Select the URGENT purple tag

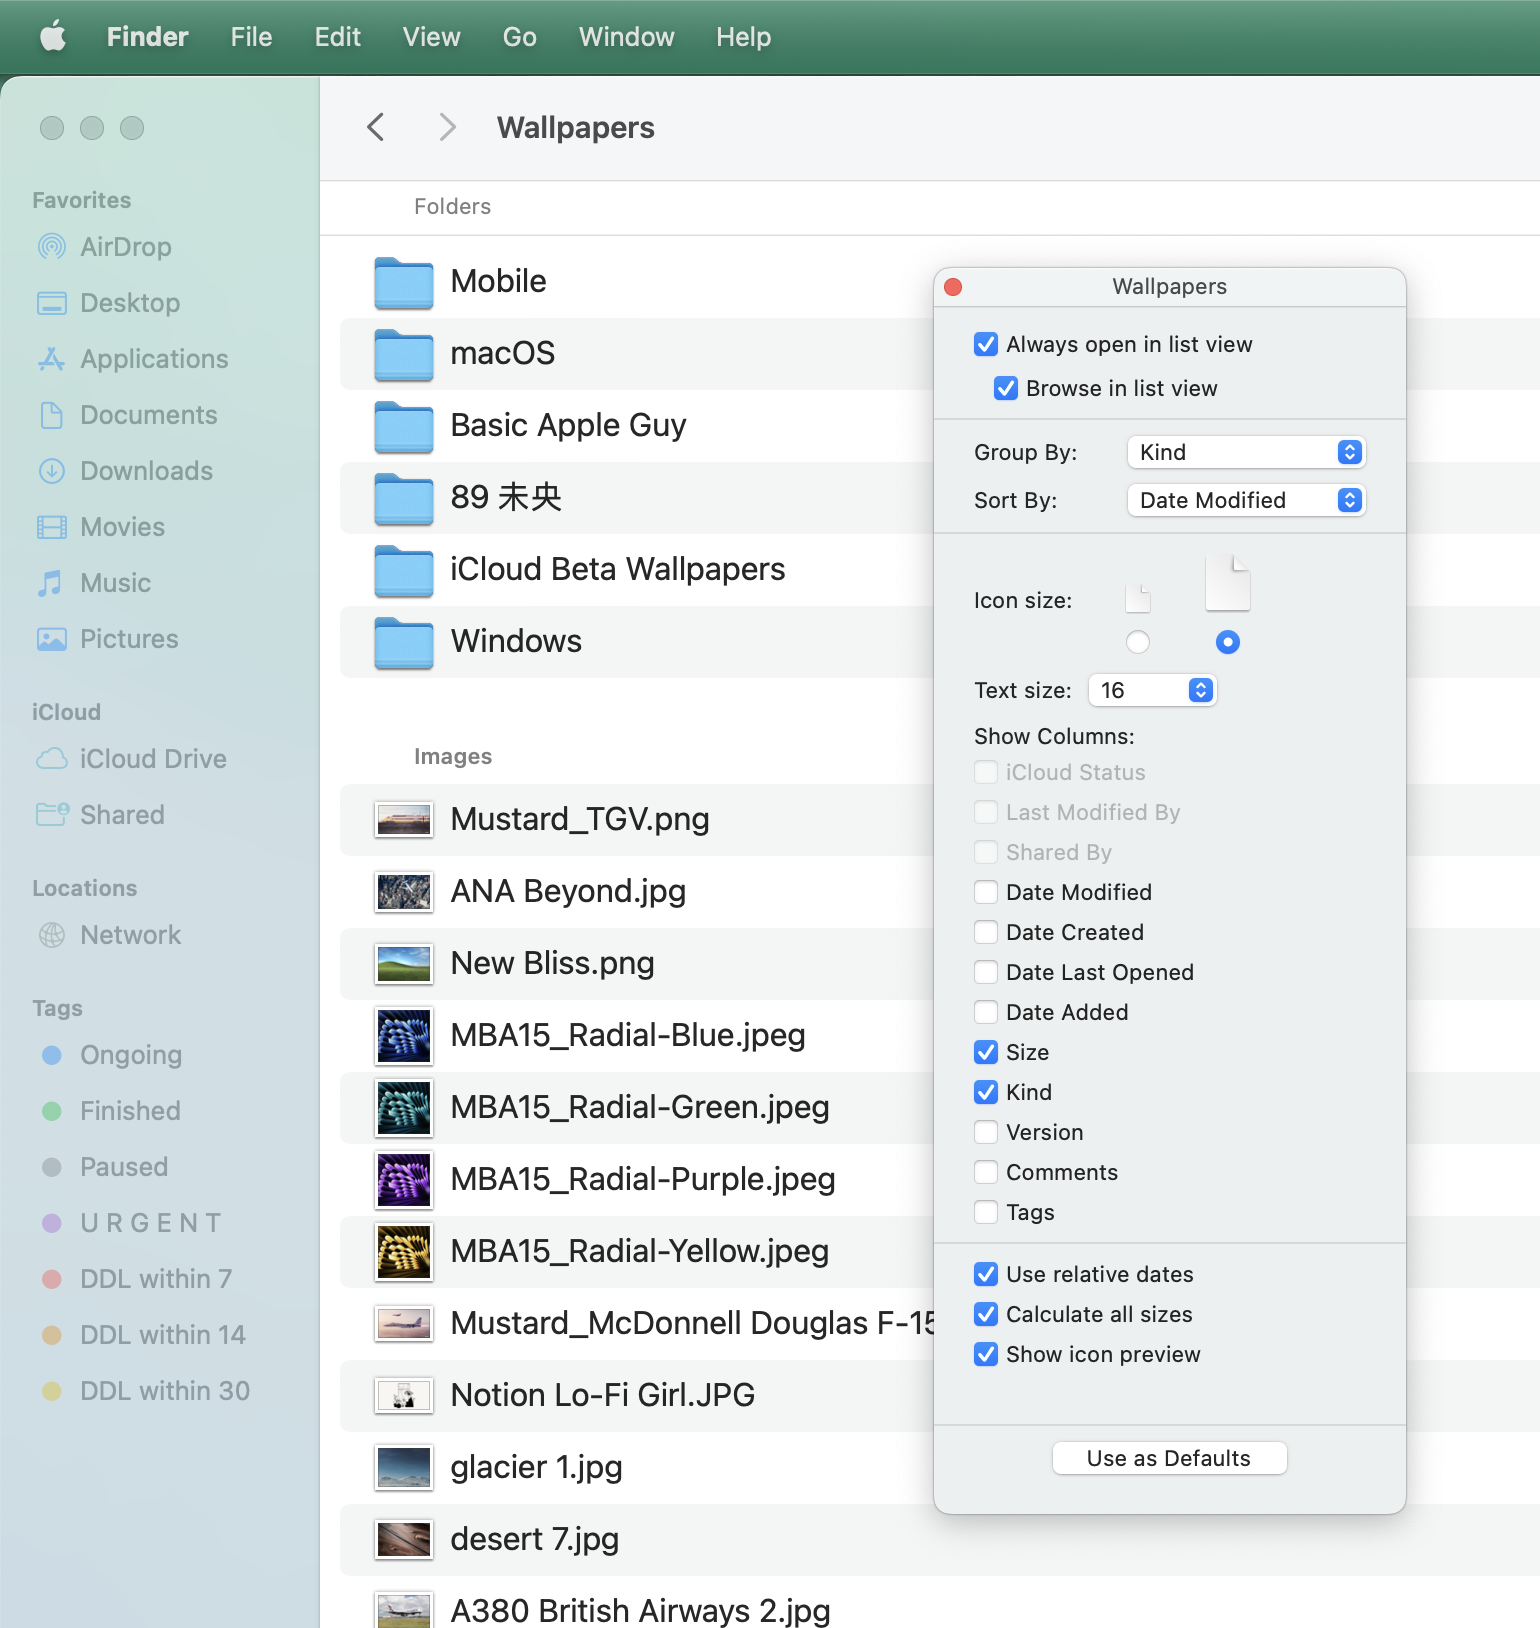(x=150, y=1223)
